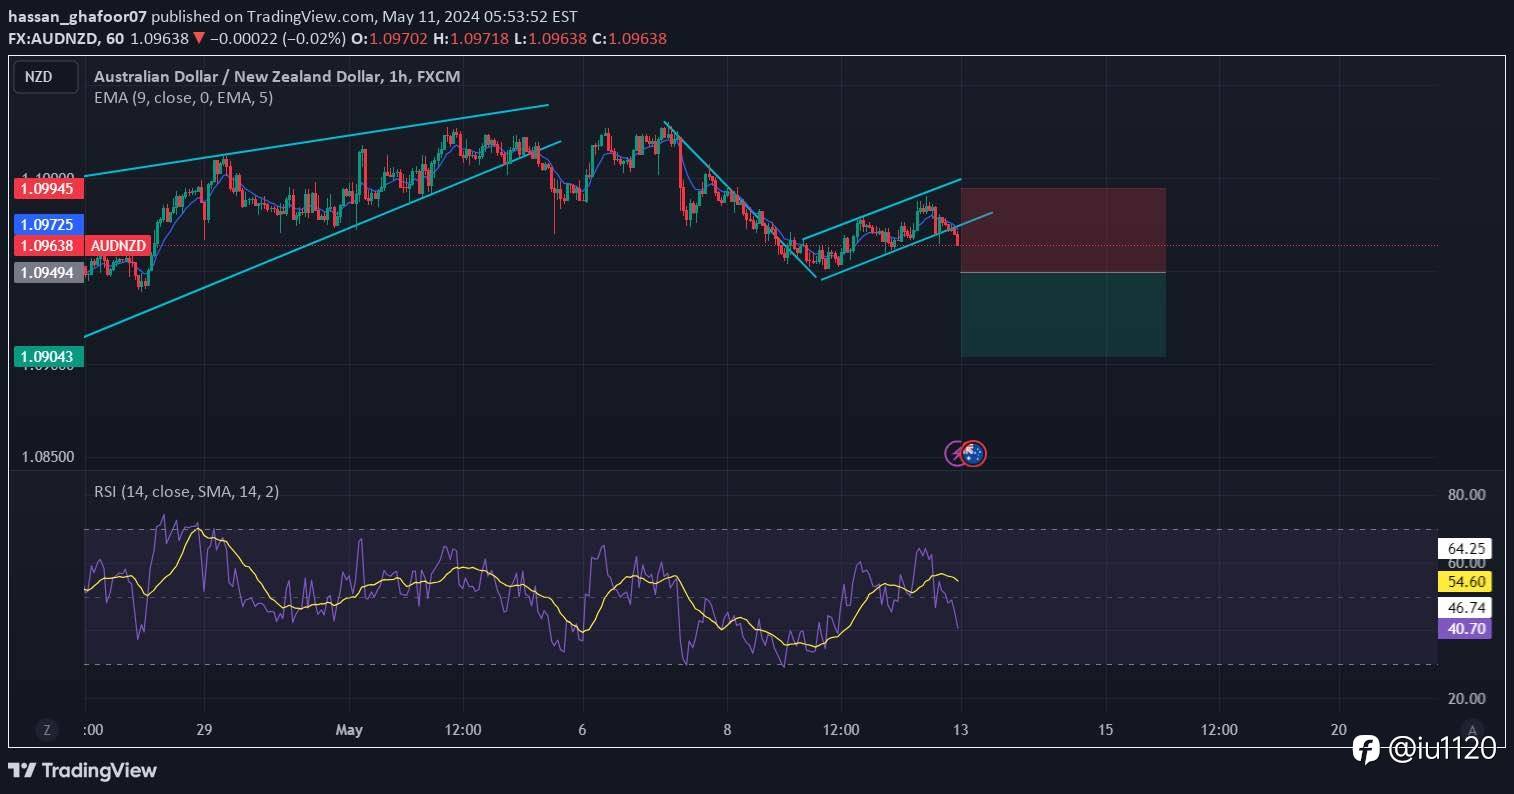Select the green 1.09945 price label
The image size is (1514, 794).
(49, 188)
